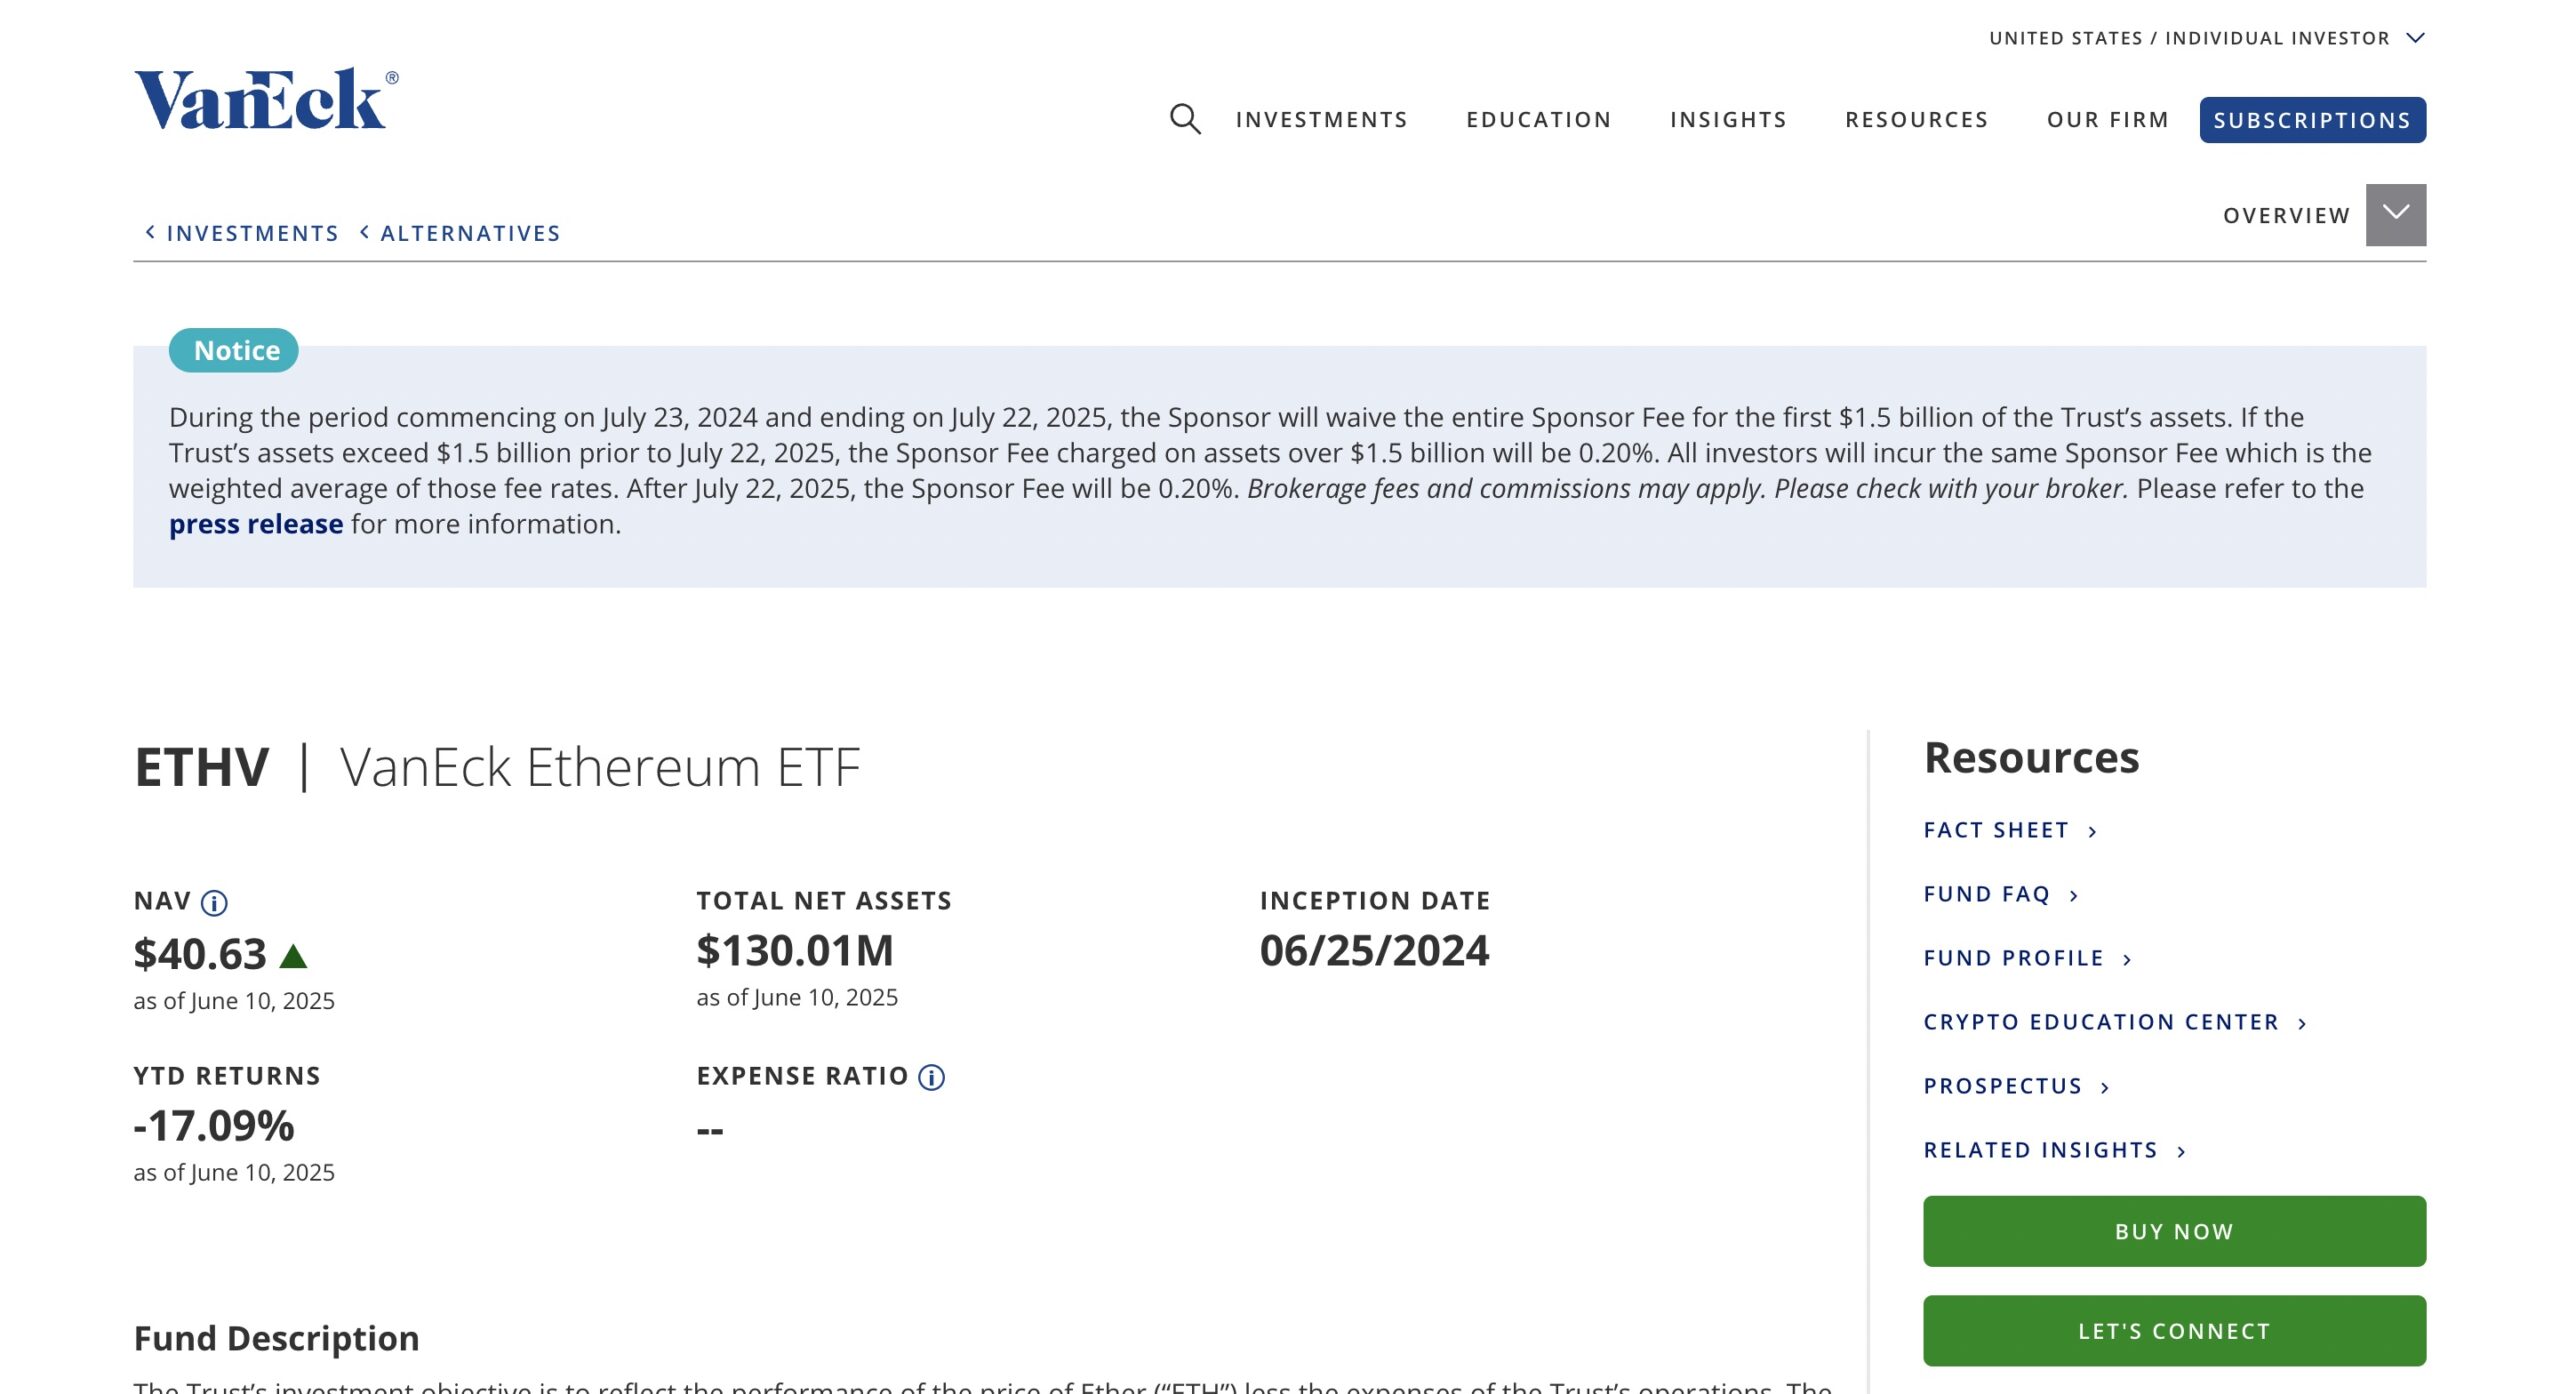
Task: Select the YTD returns value -17.09%
Action: pos(214,1126)
